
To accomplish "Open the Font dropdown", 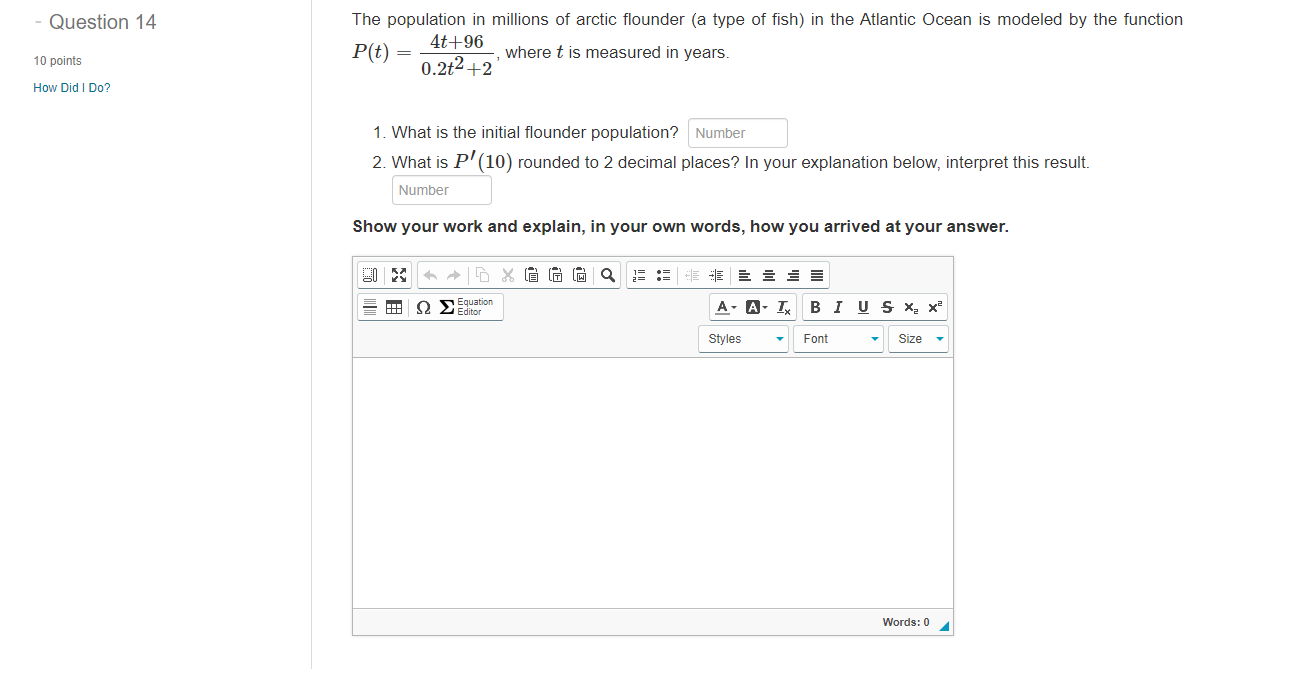I will click(x=838, y=338).
